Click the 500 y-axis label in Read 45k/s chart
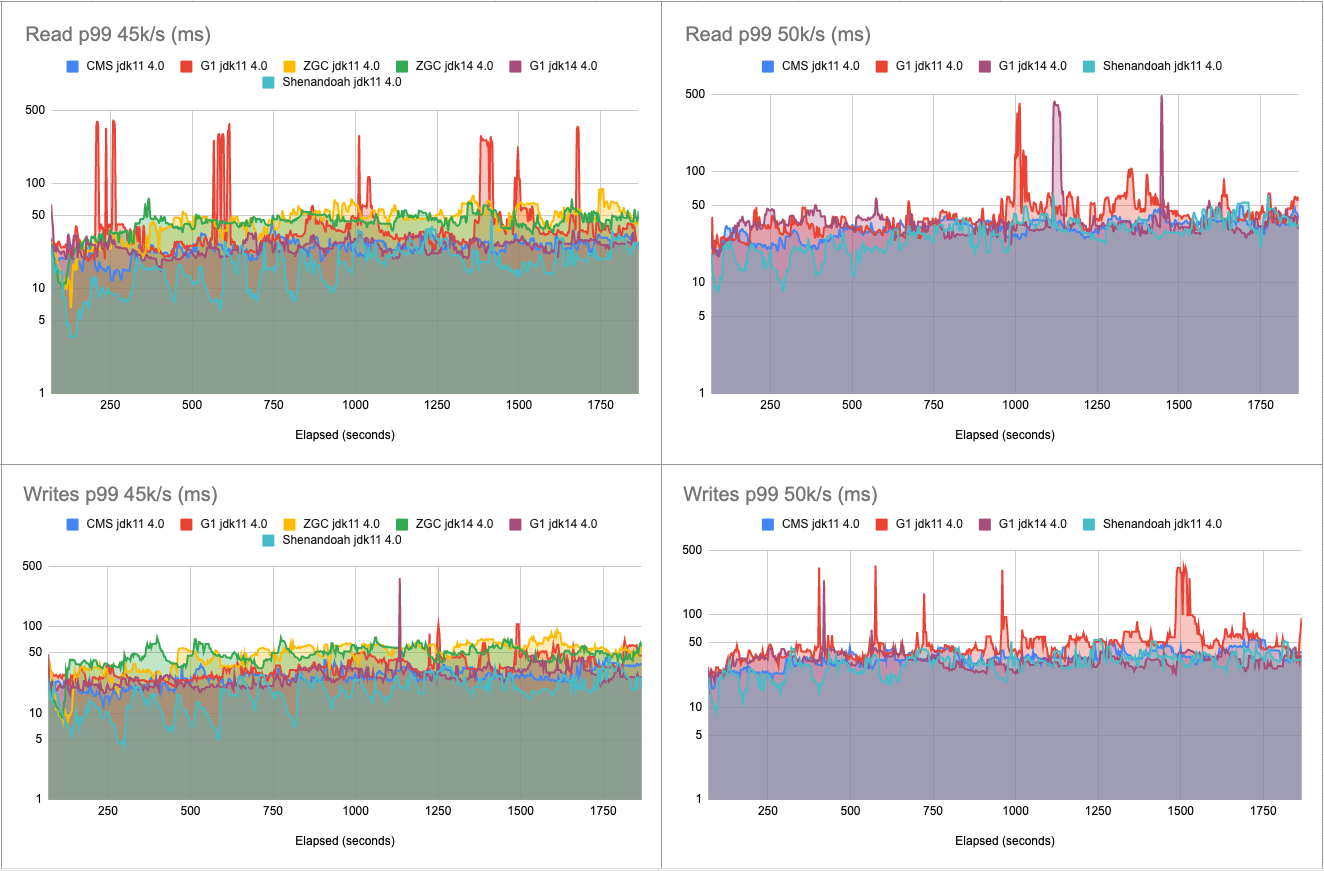The width and height of the screenshot is (1324, 871). pyautogui.click(x=35, y=111)
